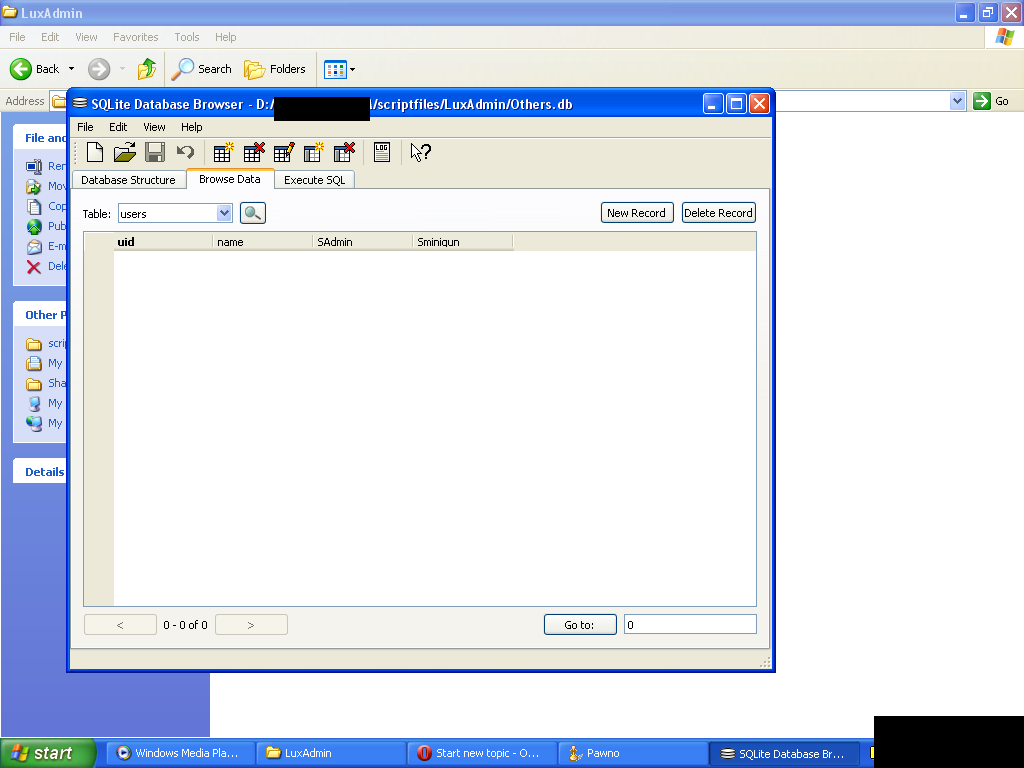Screen dimensions: 1024x768
Task: Expand the Details panel header in sidebar
Action: click(40, 472)
